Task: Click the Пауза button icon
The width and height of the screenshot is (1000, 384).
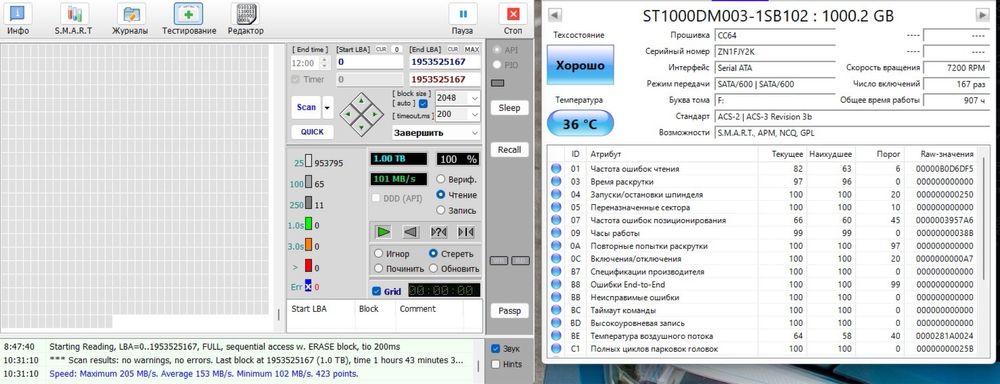Action: 463,13
